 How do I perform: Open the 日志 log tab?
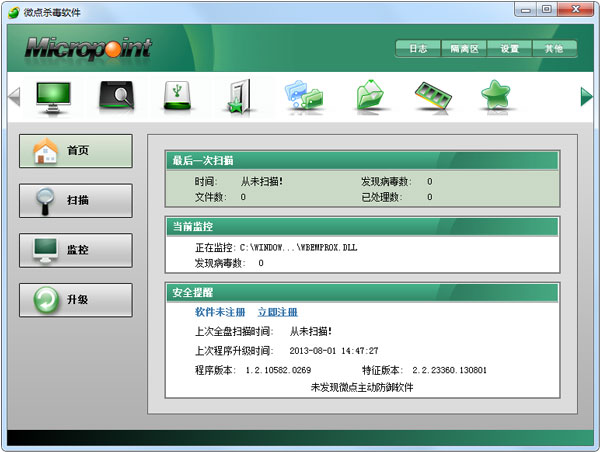coord(418,49)
